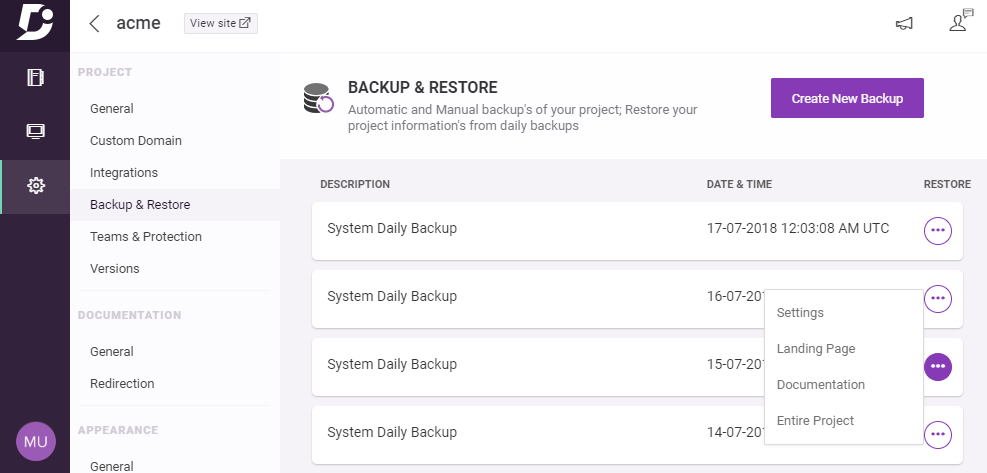Open restore options for 16-07 backup
Screen dimensions: 987x473
tap(937, 298)
